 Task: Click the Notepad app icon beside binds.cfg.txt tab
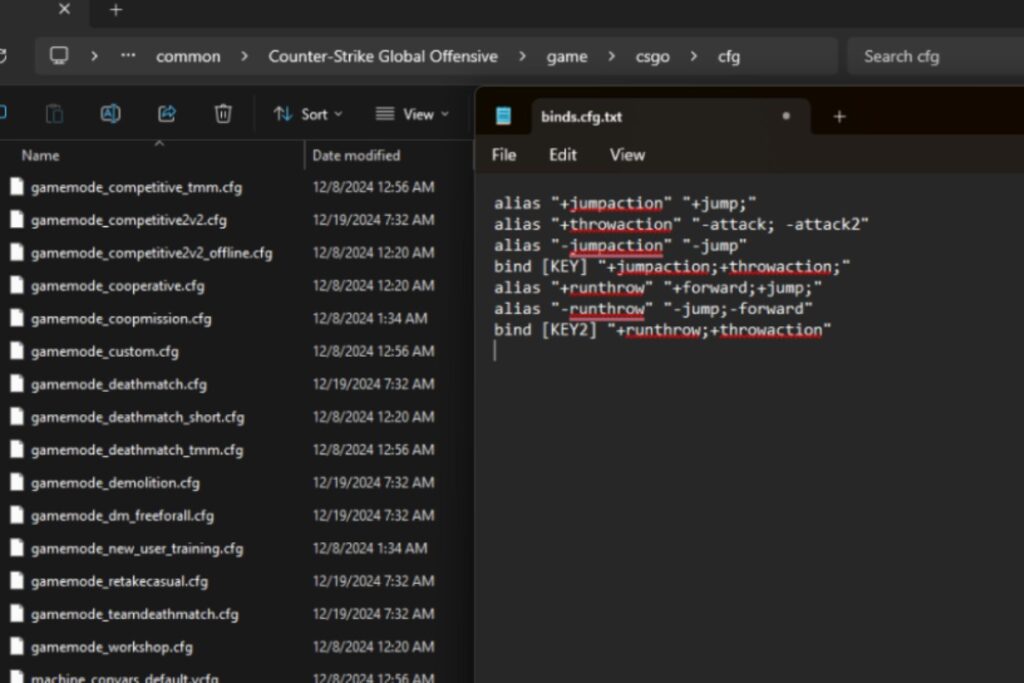[504, 116]
